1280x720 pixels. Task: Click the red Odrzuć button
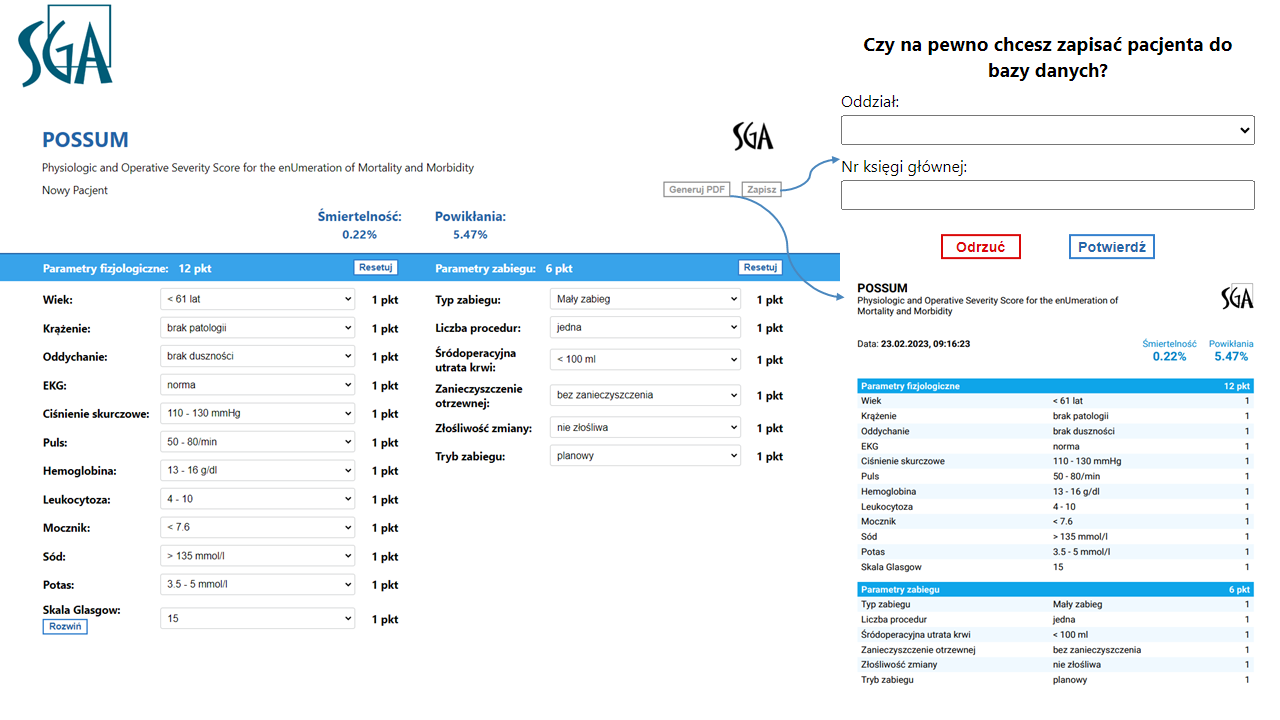(981, 247)
